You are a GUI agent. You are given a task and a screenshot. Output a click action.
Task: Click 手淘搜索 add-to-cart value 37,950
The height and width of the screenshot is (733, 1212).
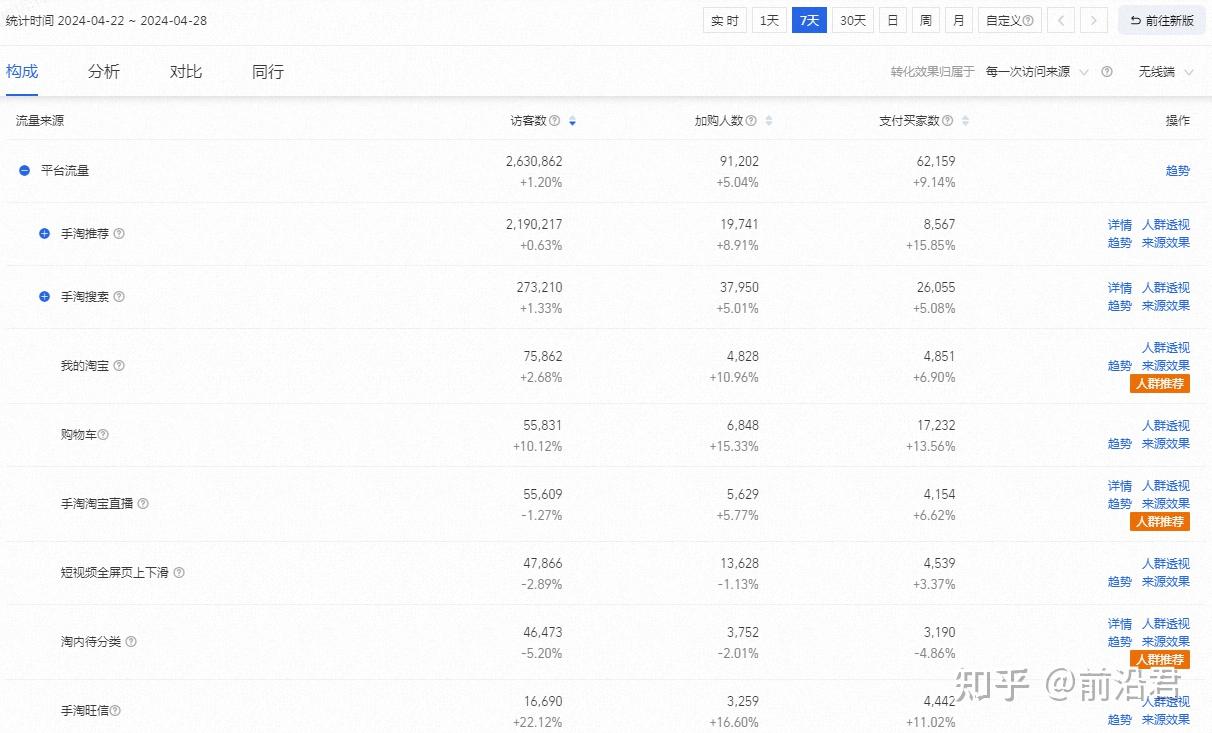click(x=739, y=288)
